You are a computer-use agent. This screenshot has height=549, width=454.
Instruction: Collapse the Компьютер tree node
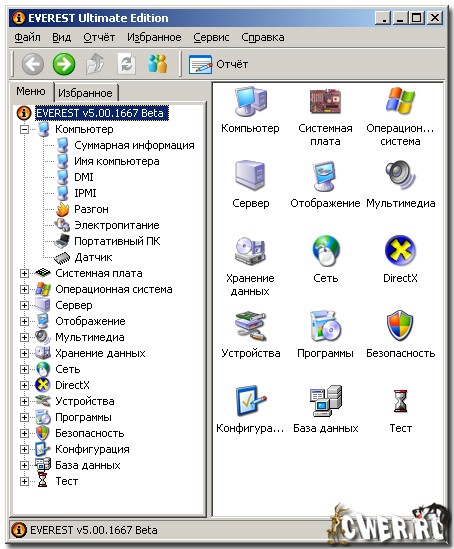click(x=24, y=129)
